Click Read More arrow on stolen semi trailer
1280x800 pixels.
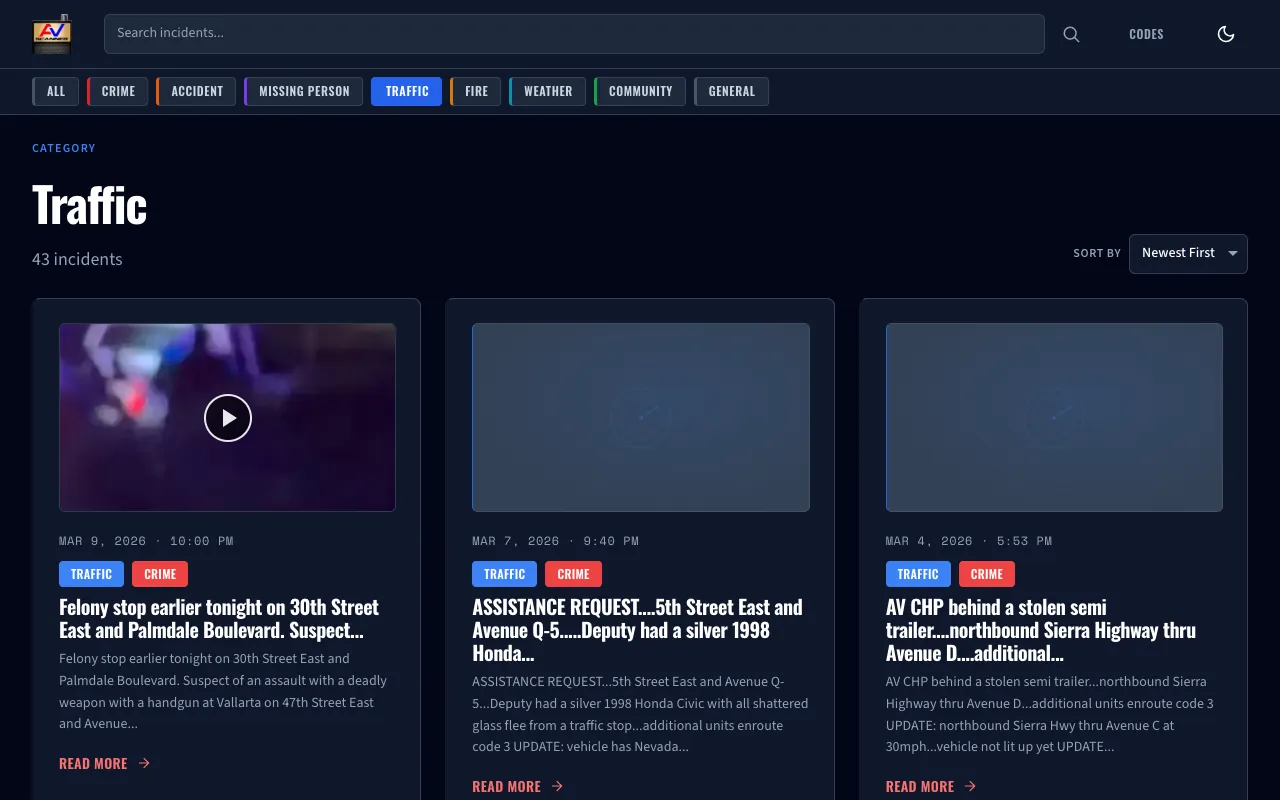[x=970, y=786]
